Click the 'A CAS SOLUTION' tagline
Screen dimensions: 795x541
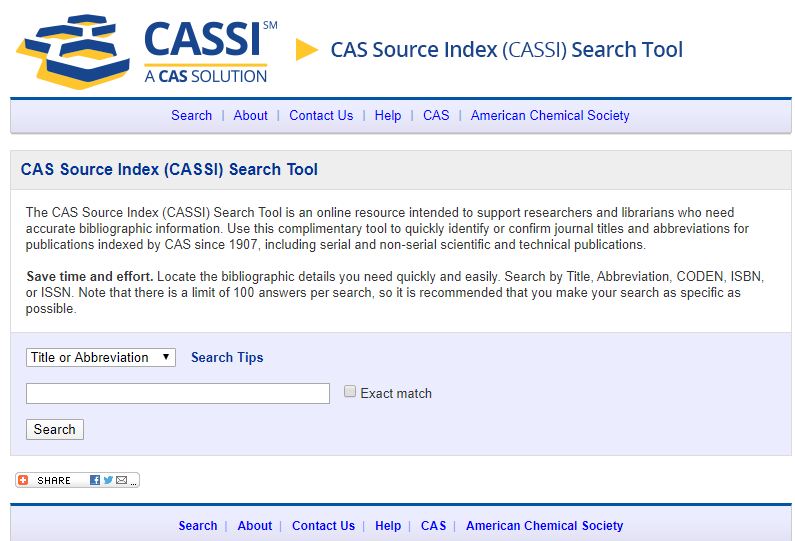(x=205, y=77)
